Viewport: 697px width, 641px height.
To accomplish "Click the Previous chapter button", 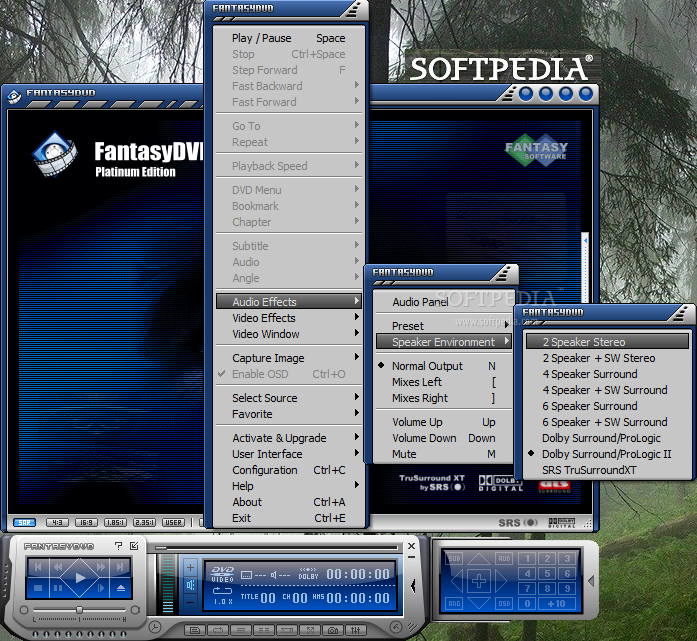I will coord(38,567).
